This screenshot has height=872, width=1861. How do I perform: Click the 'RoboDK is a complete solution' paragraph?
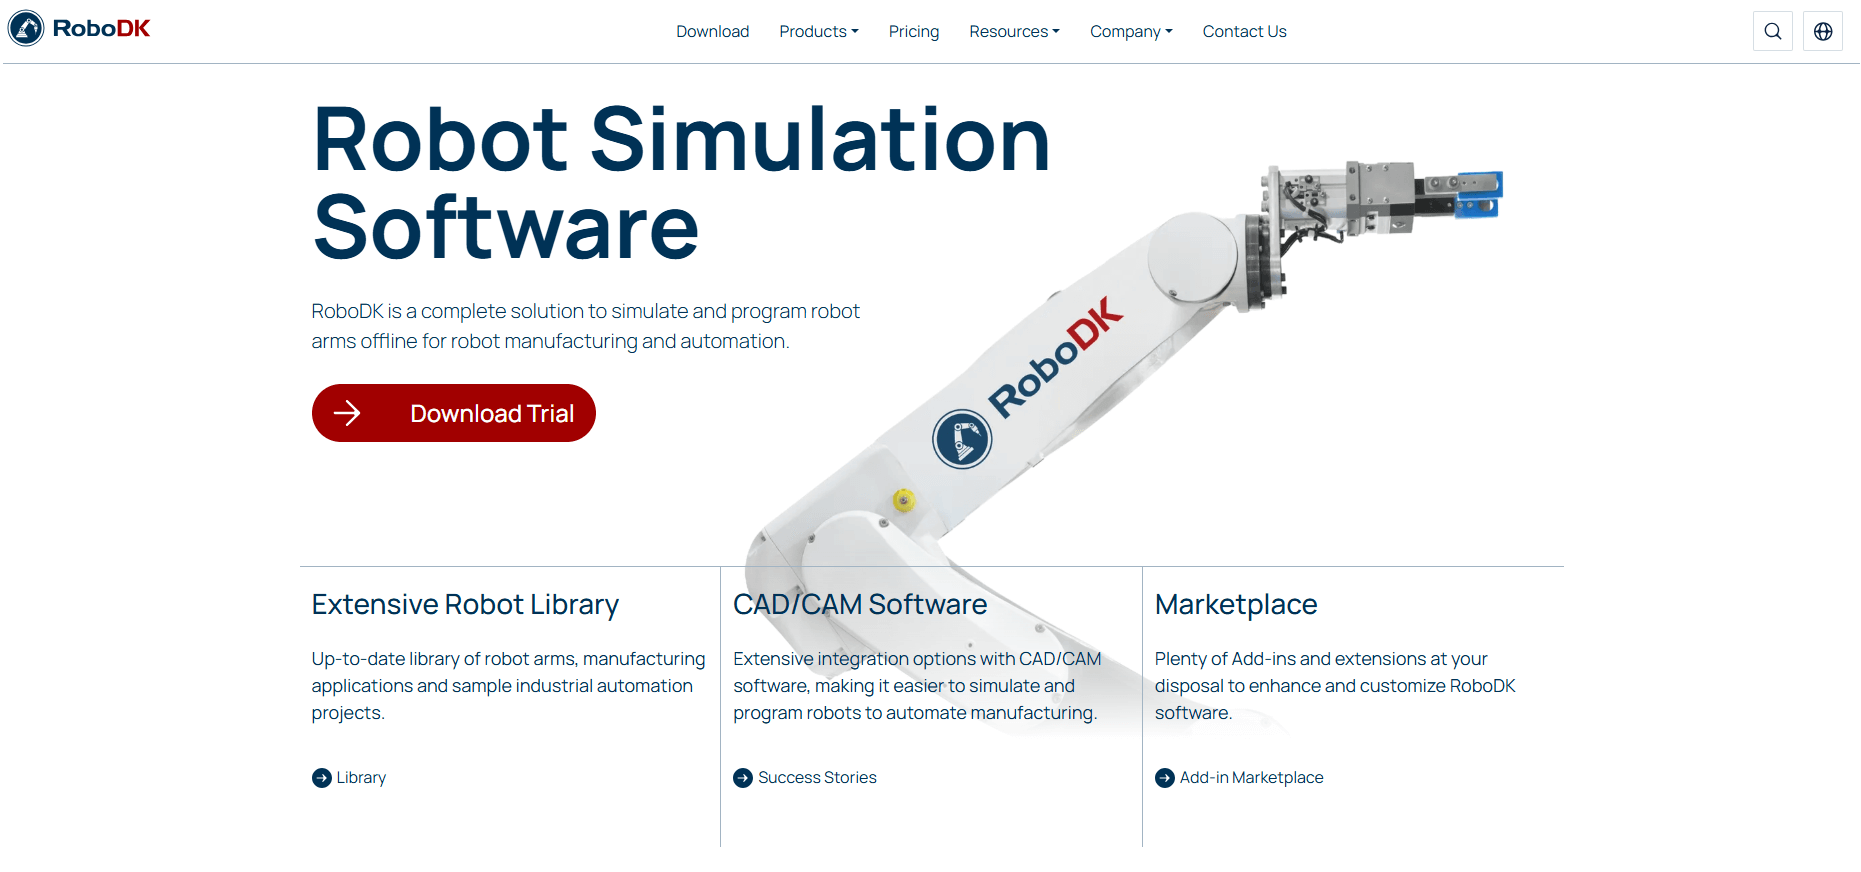[x=585, y=326]
